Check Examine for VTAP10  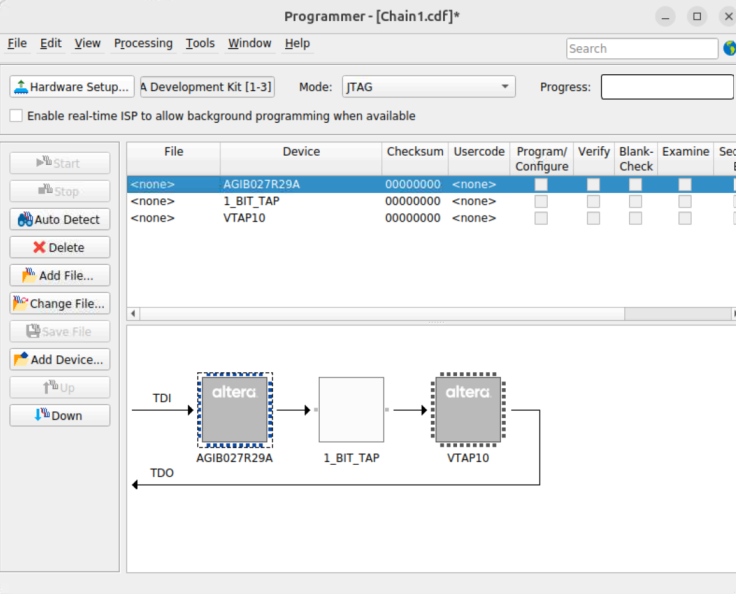(x=685, y=218)
